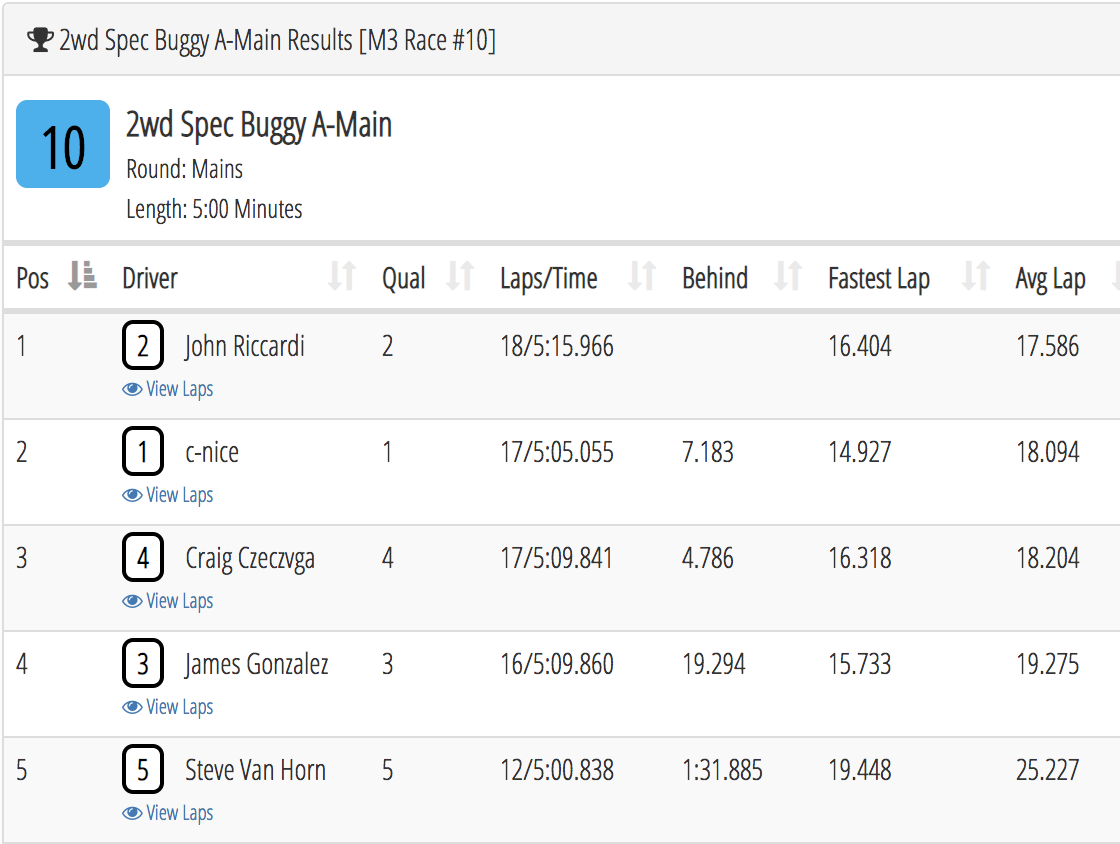Click car number 2 badge for John Riccardi

pos(143,347)
